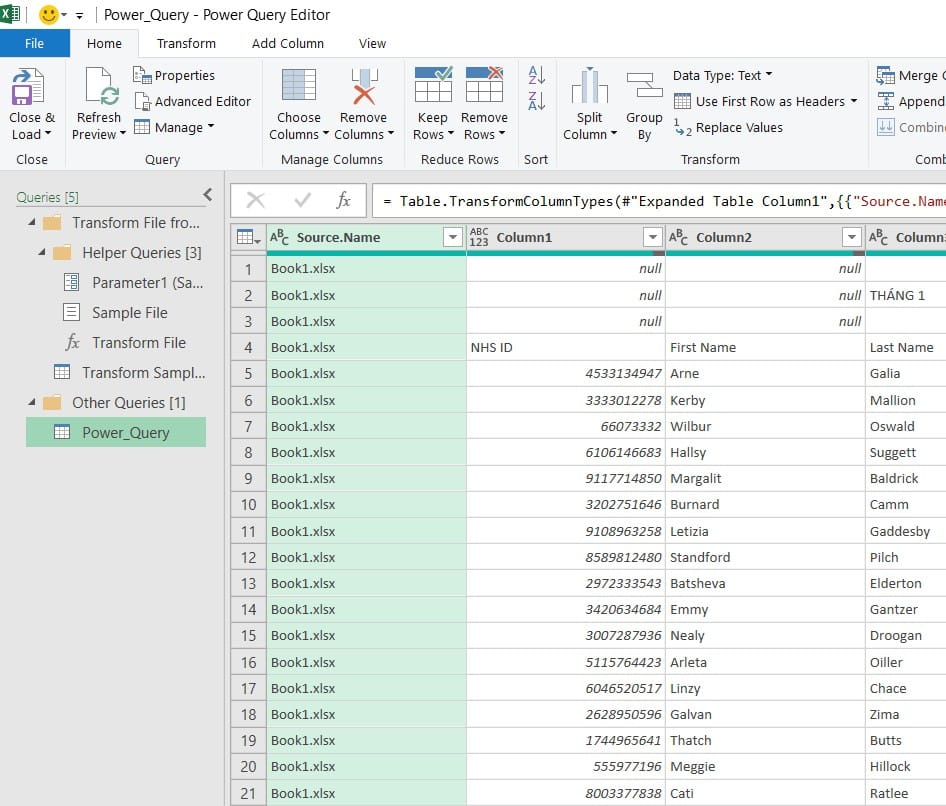
Task: Click the cell 'Last Name'
Action: pyautogui.click(x=906, y=347)
